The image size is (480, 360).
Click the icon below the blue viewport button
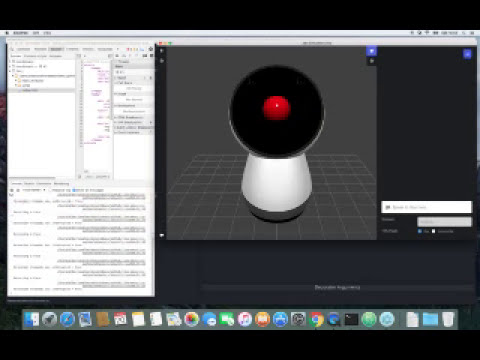pyautogui.click(x=372, y=61)
